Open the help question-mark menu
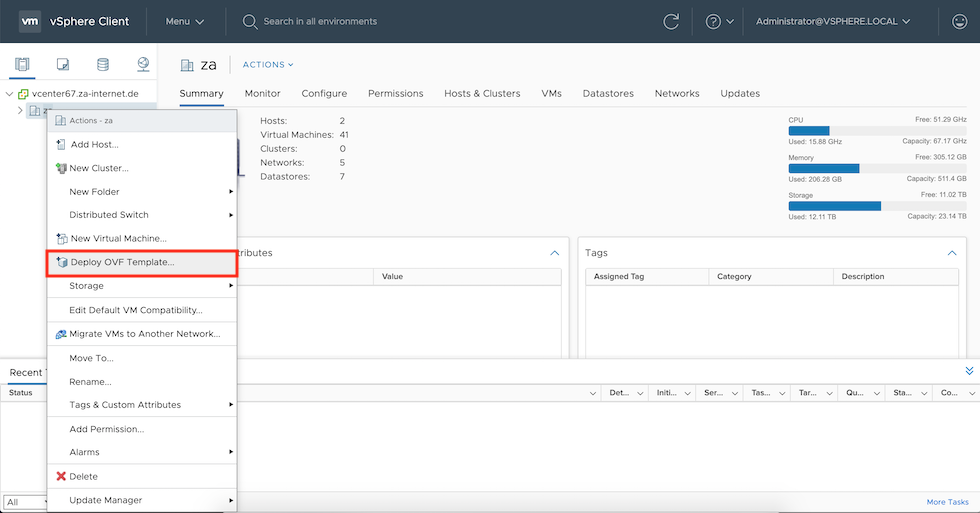The height and width of the screenshot is (513, 980). [x=719, y=21]
